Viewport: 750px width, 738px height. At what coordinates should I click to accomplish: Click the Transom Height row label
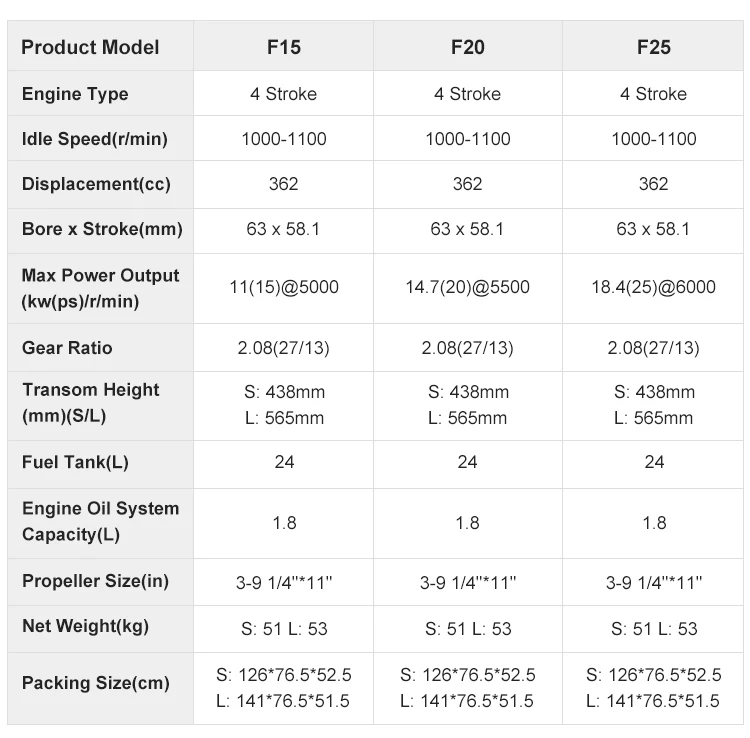[90, 404]
